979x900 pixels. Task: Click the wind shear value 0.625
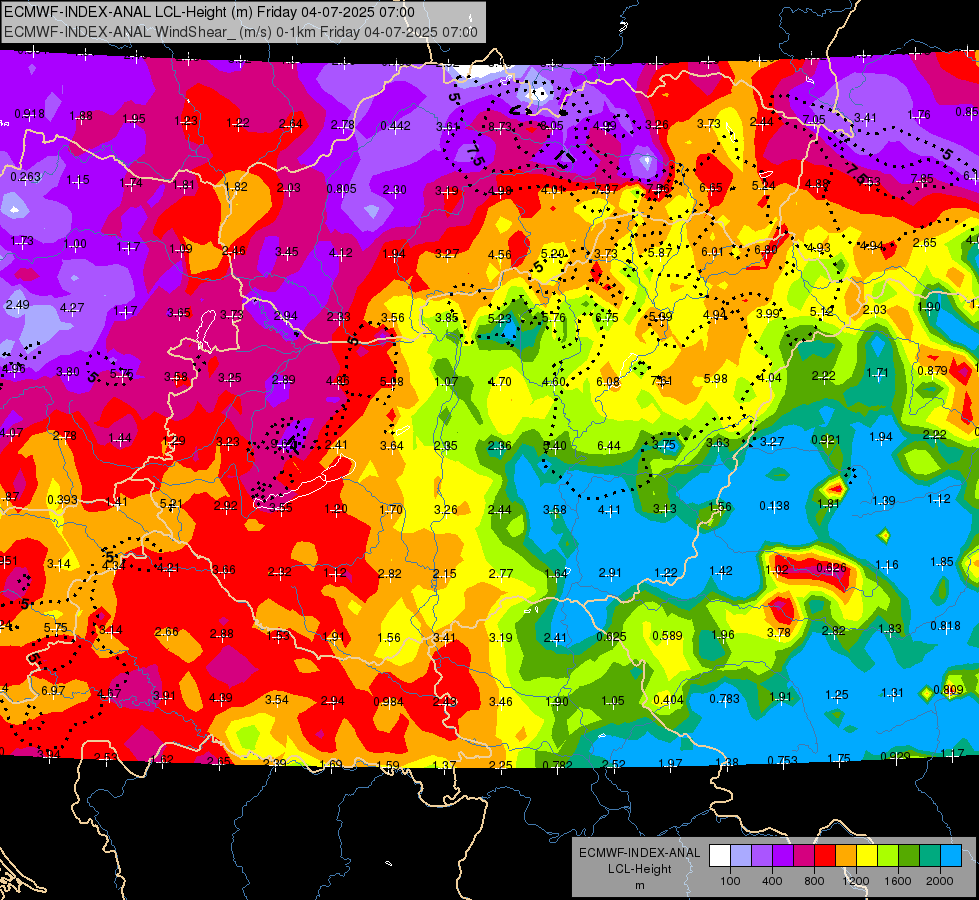click(x=612, y=637)
